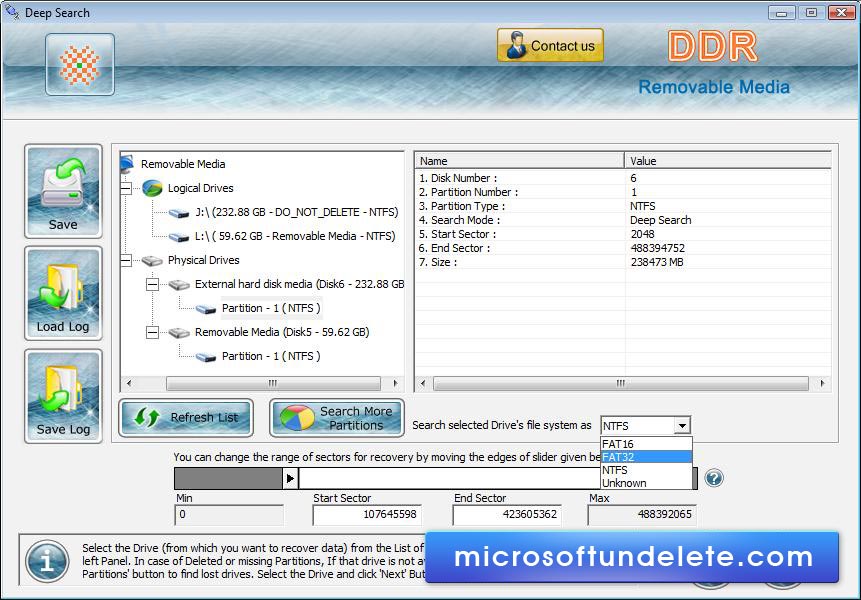Click the value '238473 MB'
The image size is (861, 600).
(657, 262)
